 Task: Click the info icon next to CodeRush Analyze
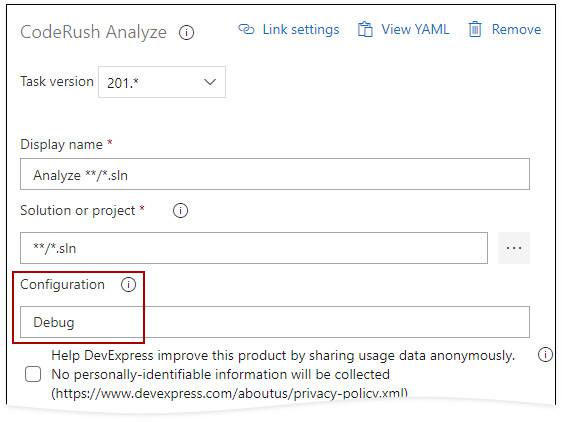pos(186,33)
